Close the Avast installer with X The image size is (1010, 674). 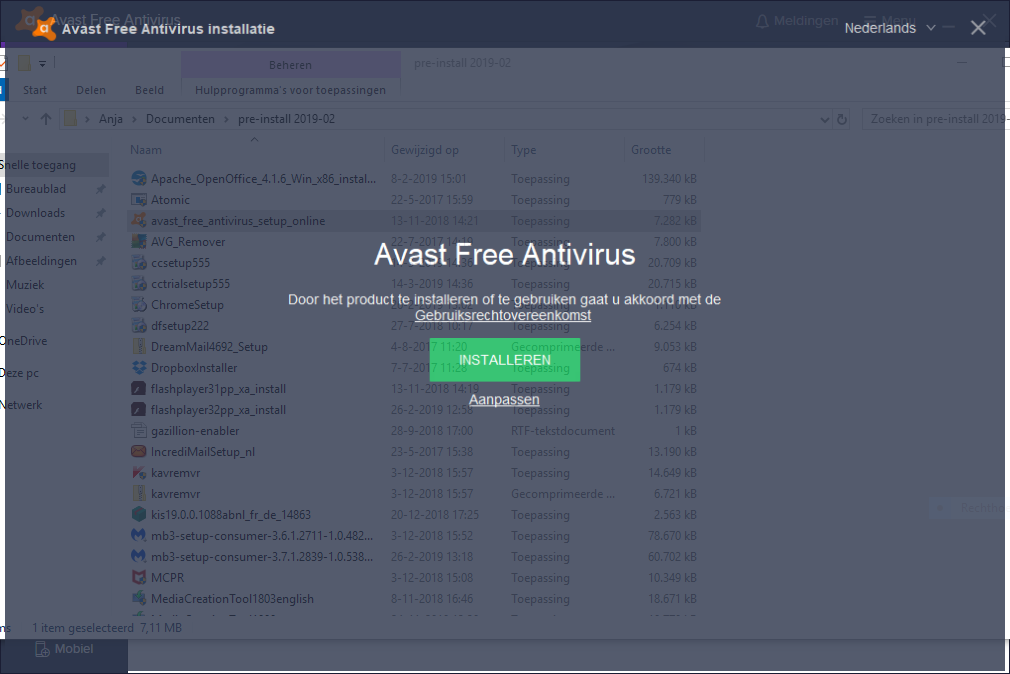(x=978, y=28)
